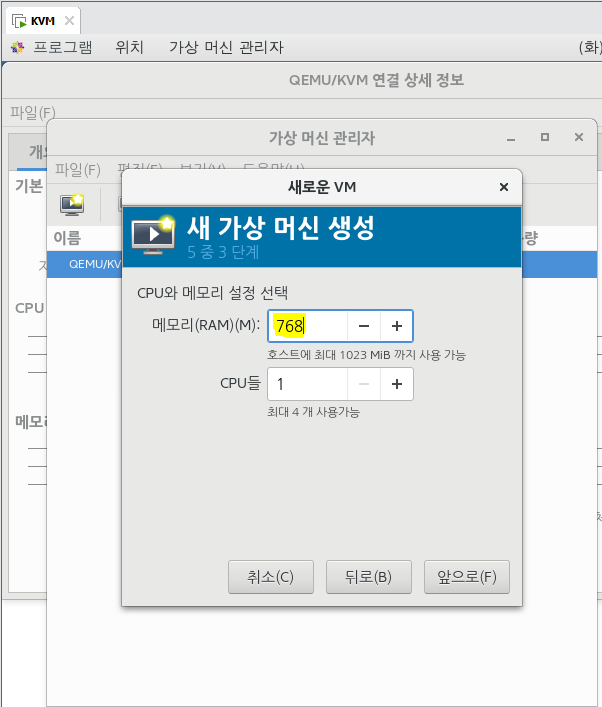Proceed with 앞으로(F) button
Image resolution: width=602 pixels, height=707 pixels.
click(x=467, y=577)
